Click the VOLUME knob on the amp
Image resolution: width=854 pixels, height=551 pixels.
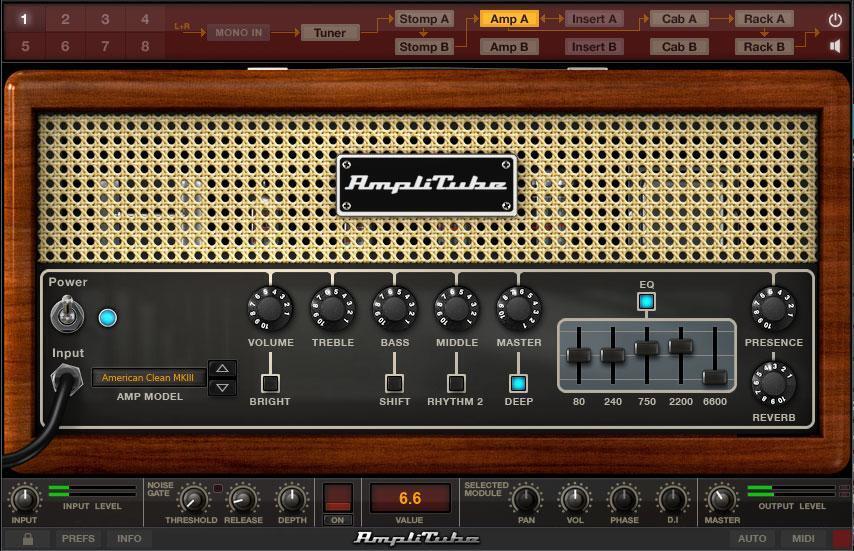pos(270,309)
